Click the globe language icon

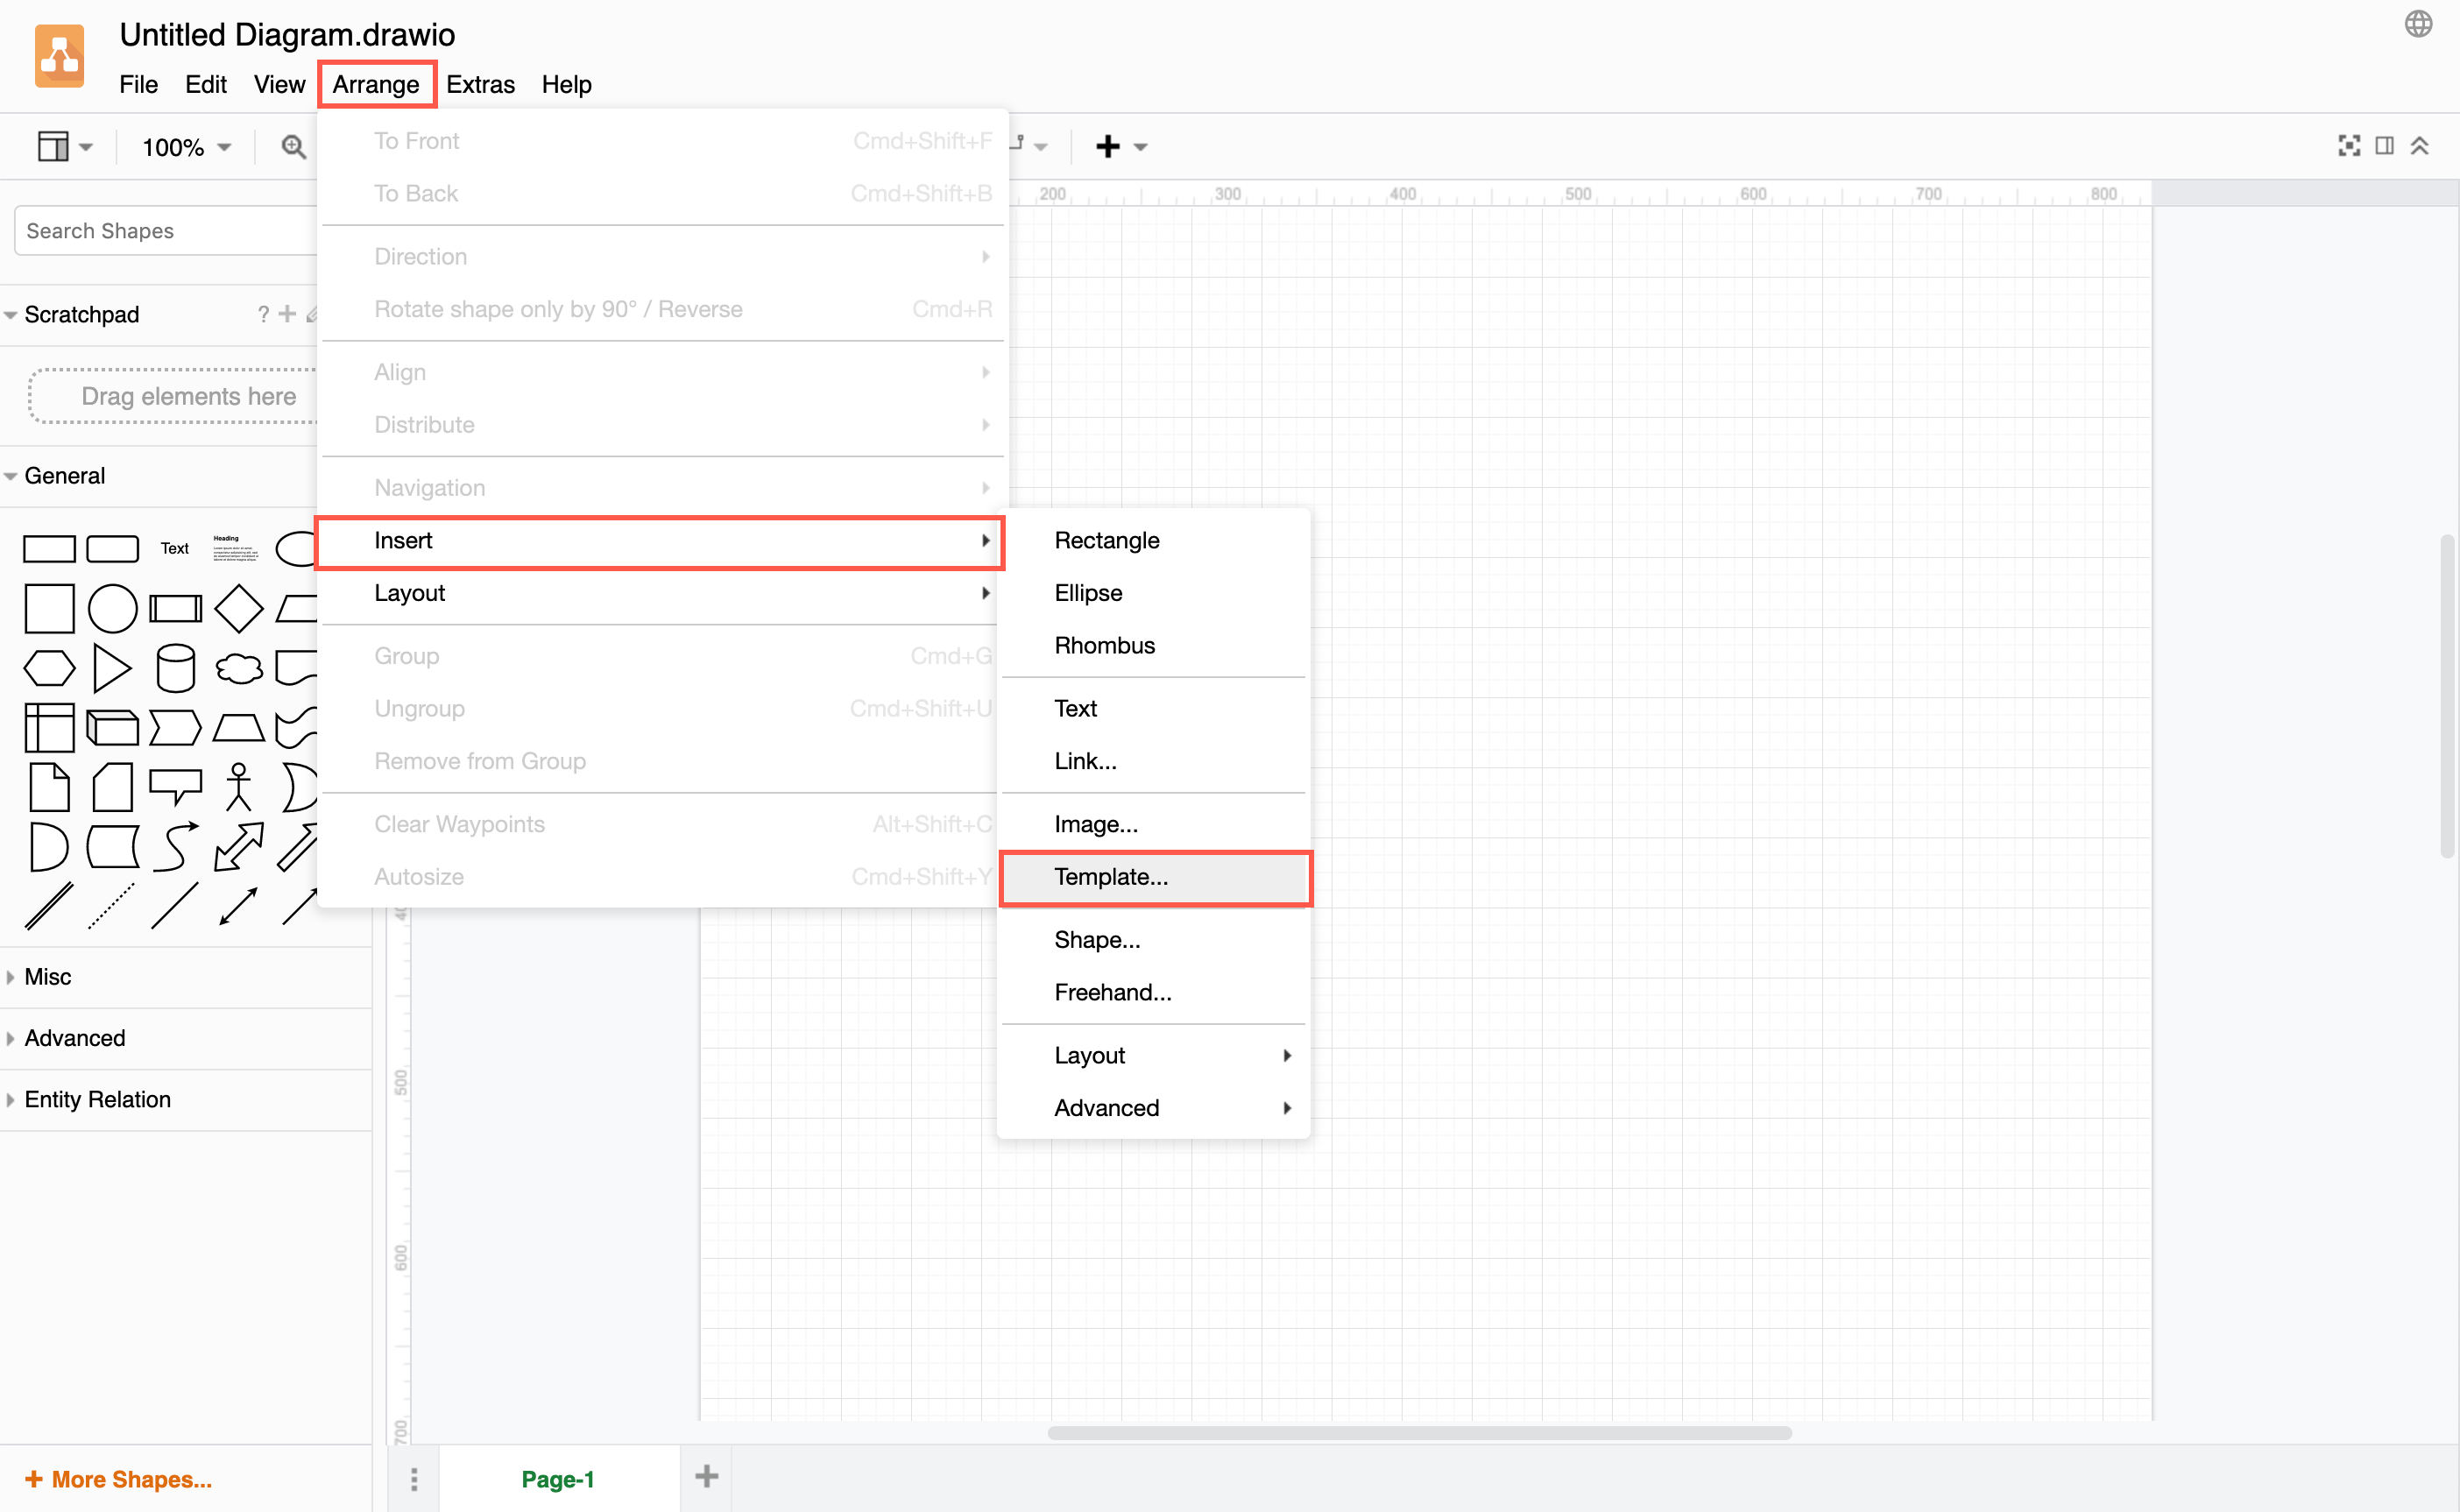pos(2418,24)
